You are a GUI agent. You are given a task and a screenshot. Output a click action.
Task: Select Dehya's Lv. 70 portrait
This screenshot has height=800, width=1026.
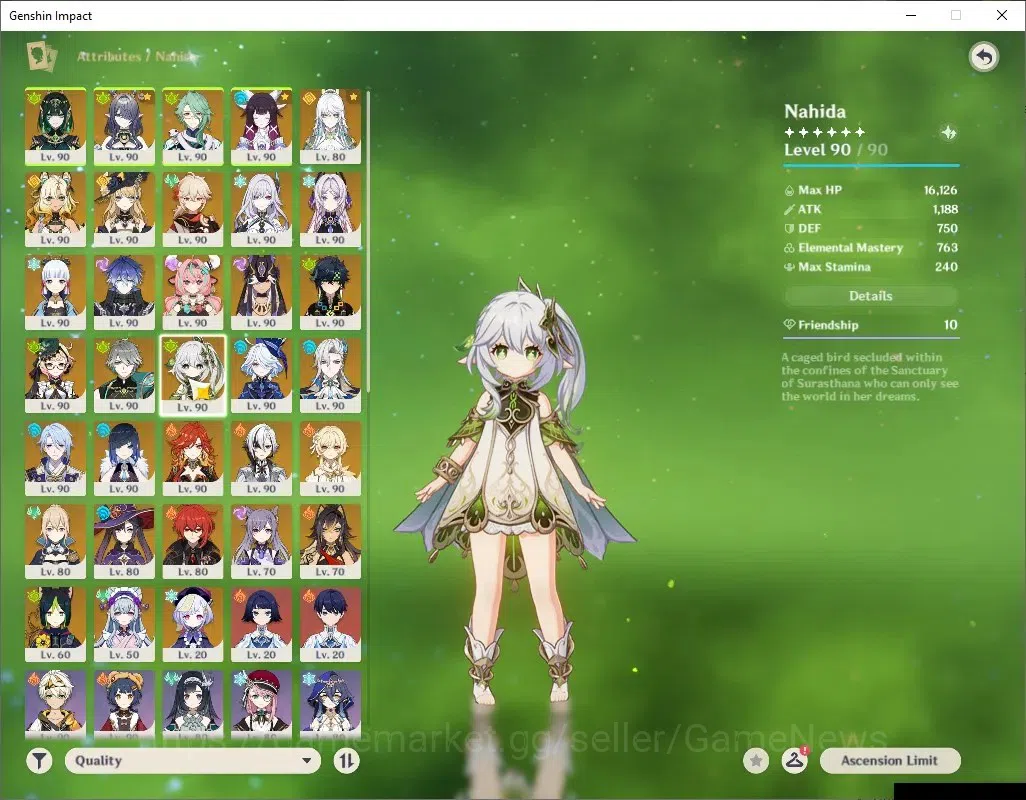point(330,542)
